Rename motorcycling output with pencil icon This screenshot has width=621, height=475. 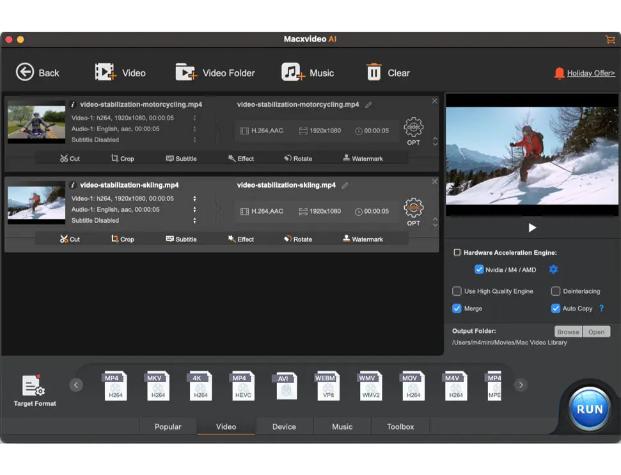pos(368,105)
